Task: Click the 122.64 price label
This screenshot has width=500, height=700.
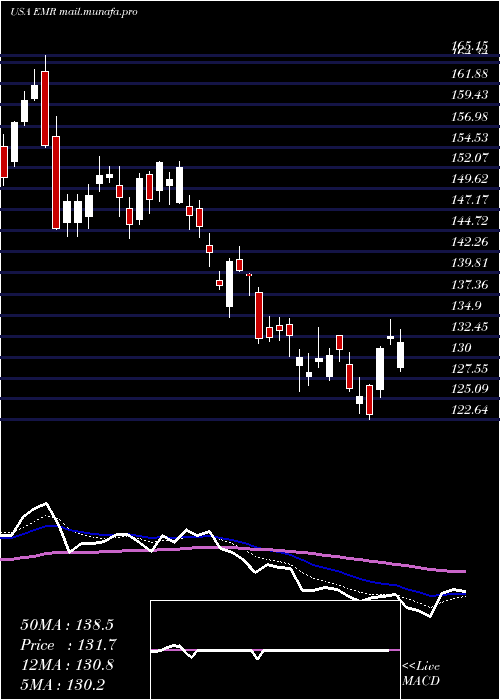Action: tap(469, 410)
